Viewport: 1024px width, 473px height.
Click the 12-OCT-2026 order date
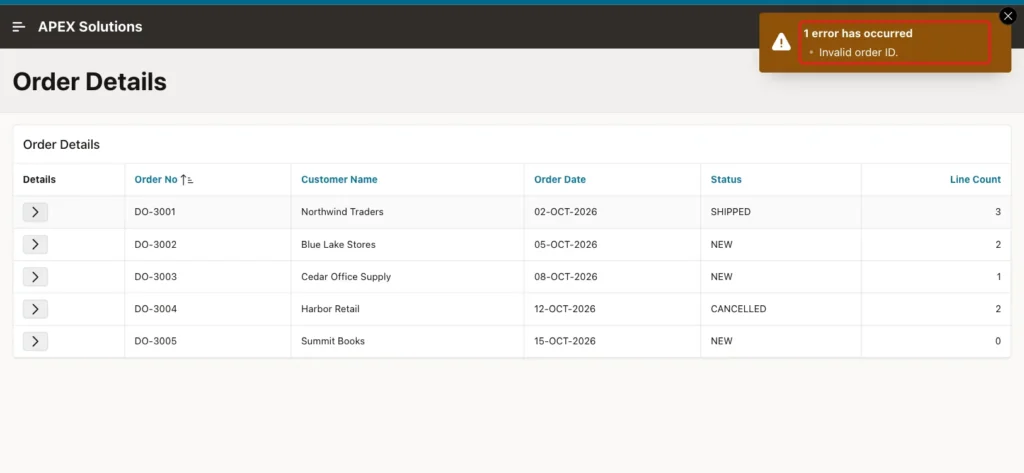coord(565,308)
